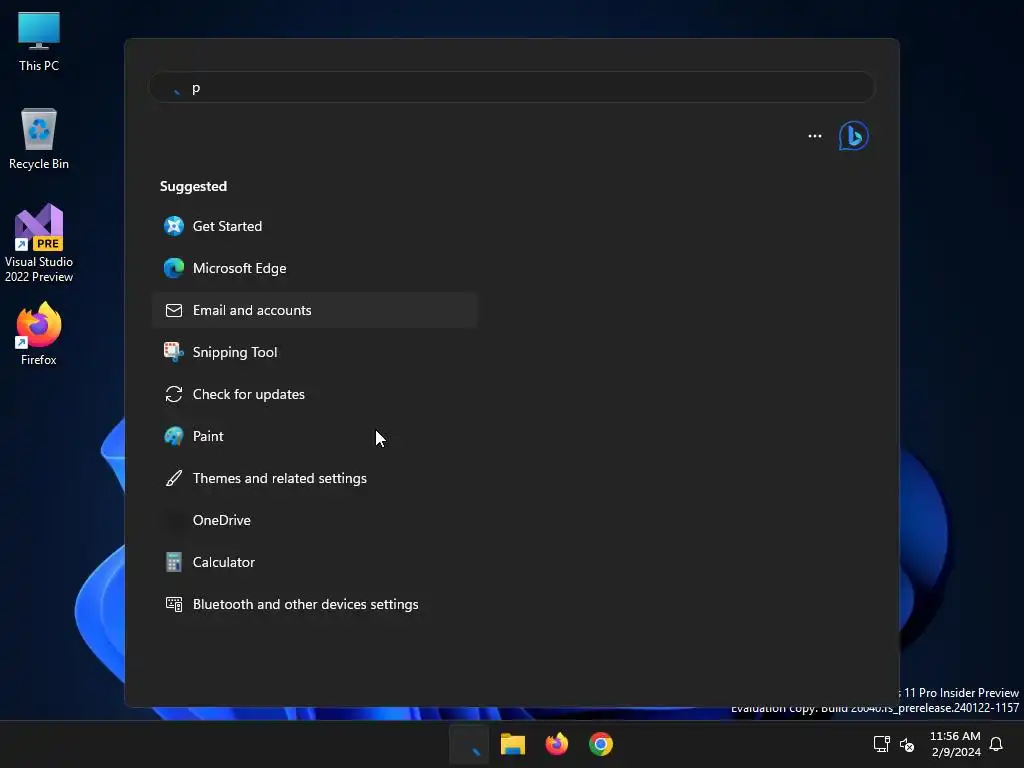Select the Firefox desktop shortcut
The height and width of the screenshot is (768, 1024).
pyautogui.click(x=39, y=334)
